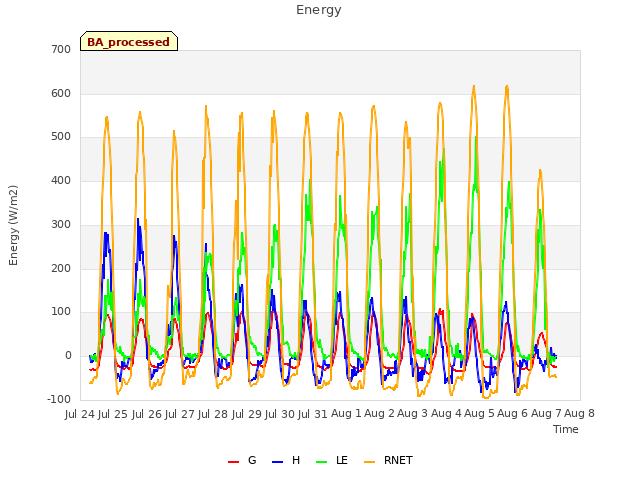Select the H legend label
The width and height of the screenshot is (640, 480).
coord(296,460)
